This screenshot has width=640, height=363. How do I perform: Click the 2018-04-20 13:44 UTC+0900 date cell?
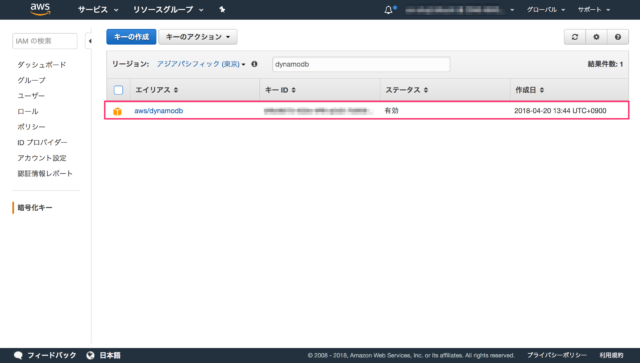560,111
